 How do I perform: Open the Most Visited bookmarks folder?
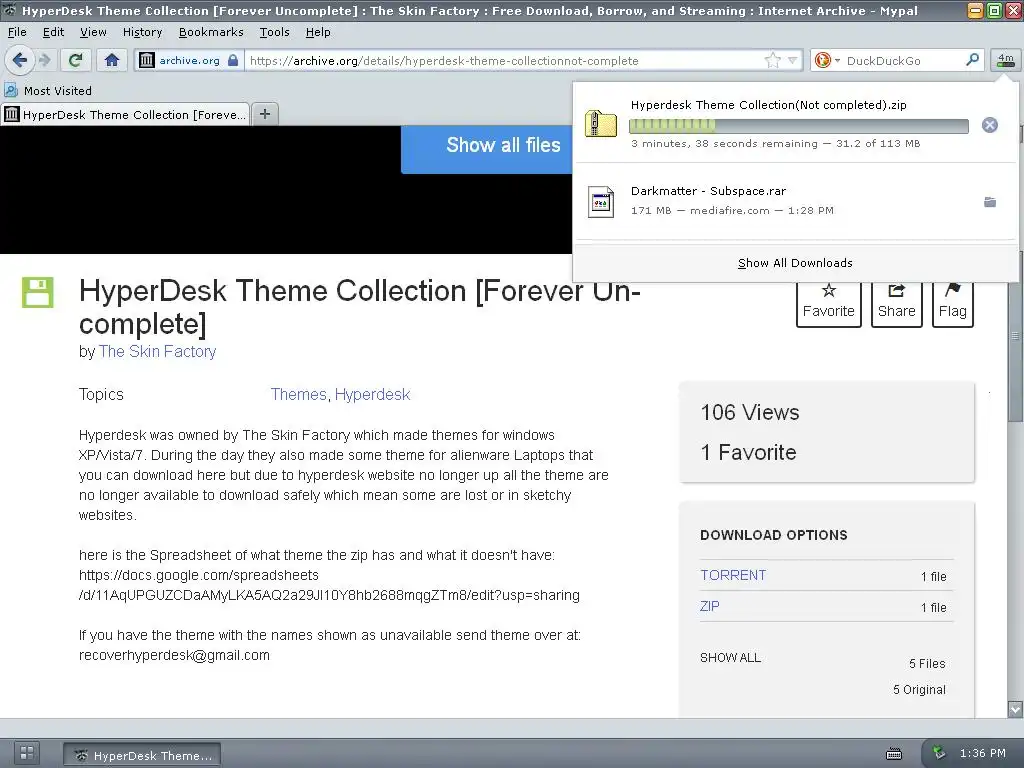pyautogui.click(x=48, y=91)
